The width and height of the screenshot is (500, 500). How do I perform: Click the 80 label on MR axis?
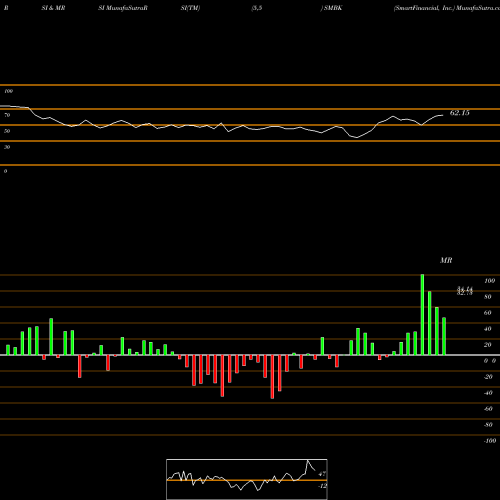click(488, 297)
